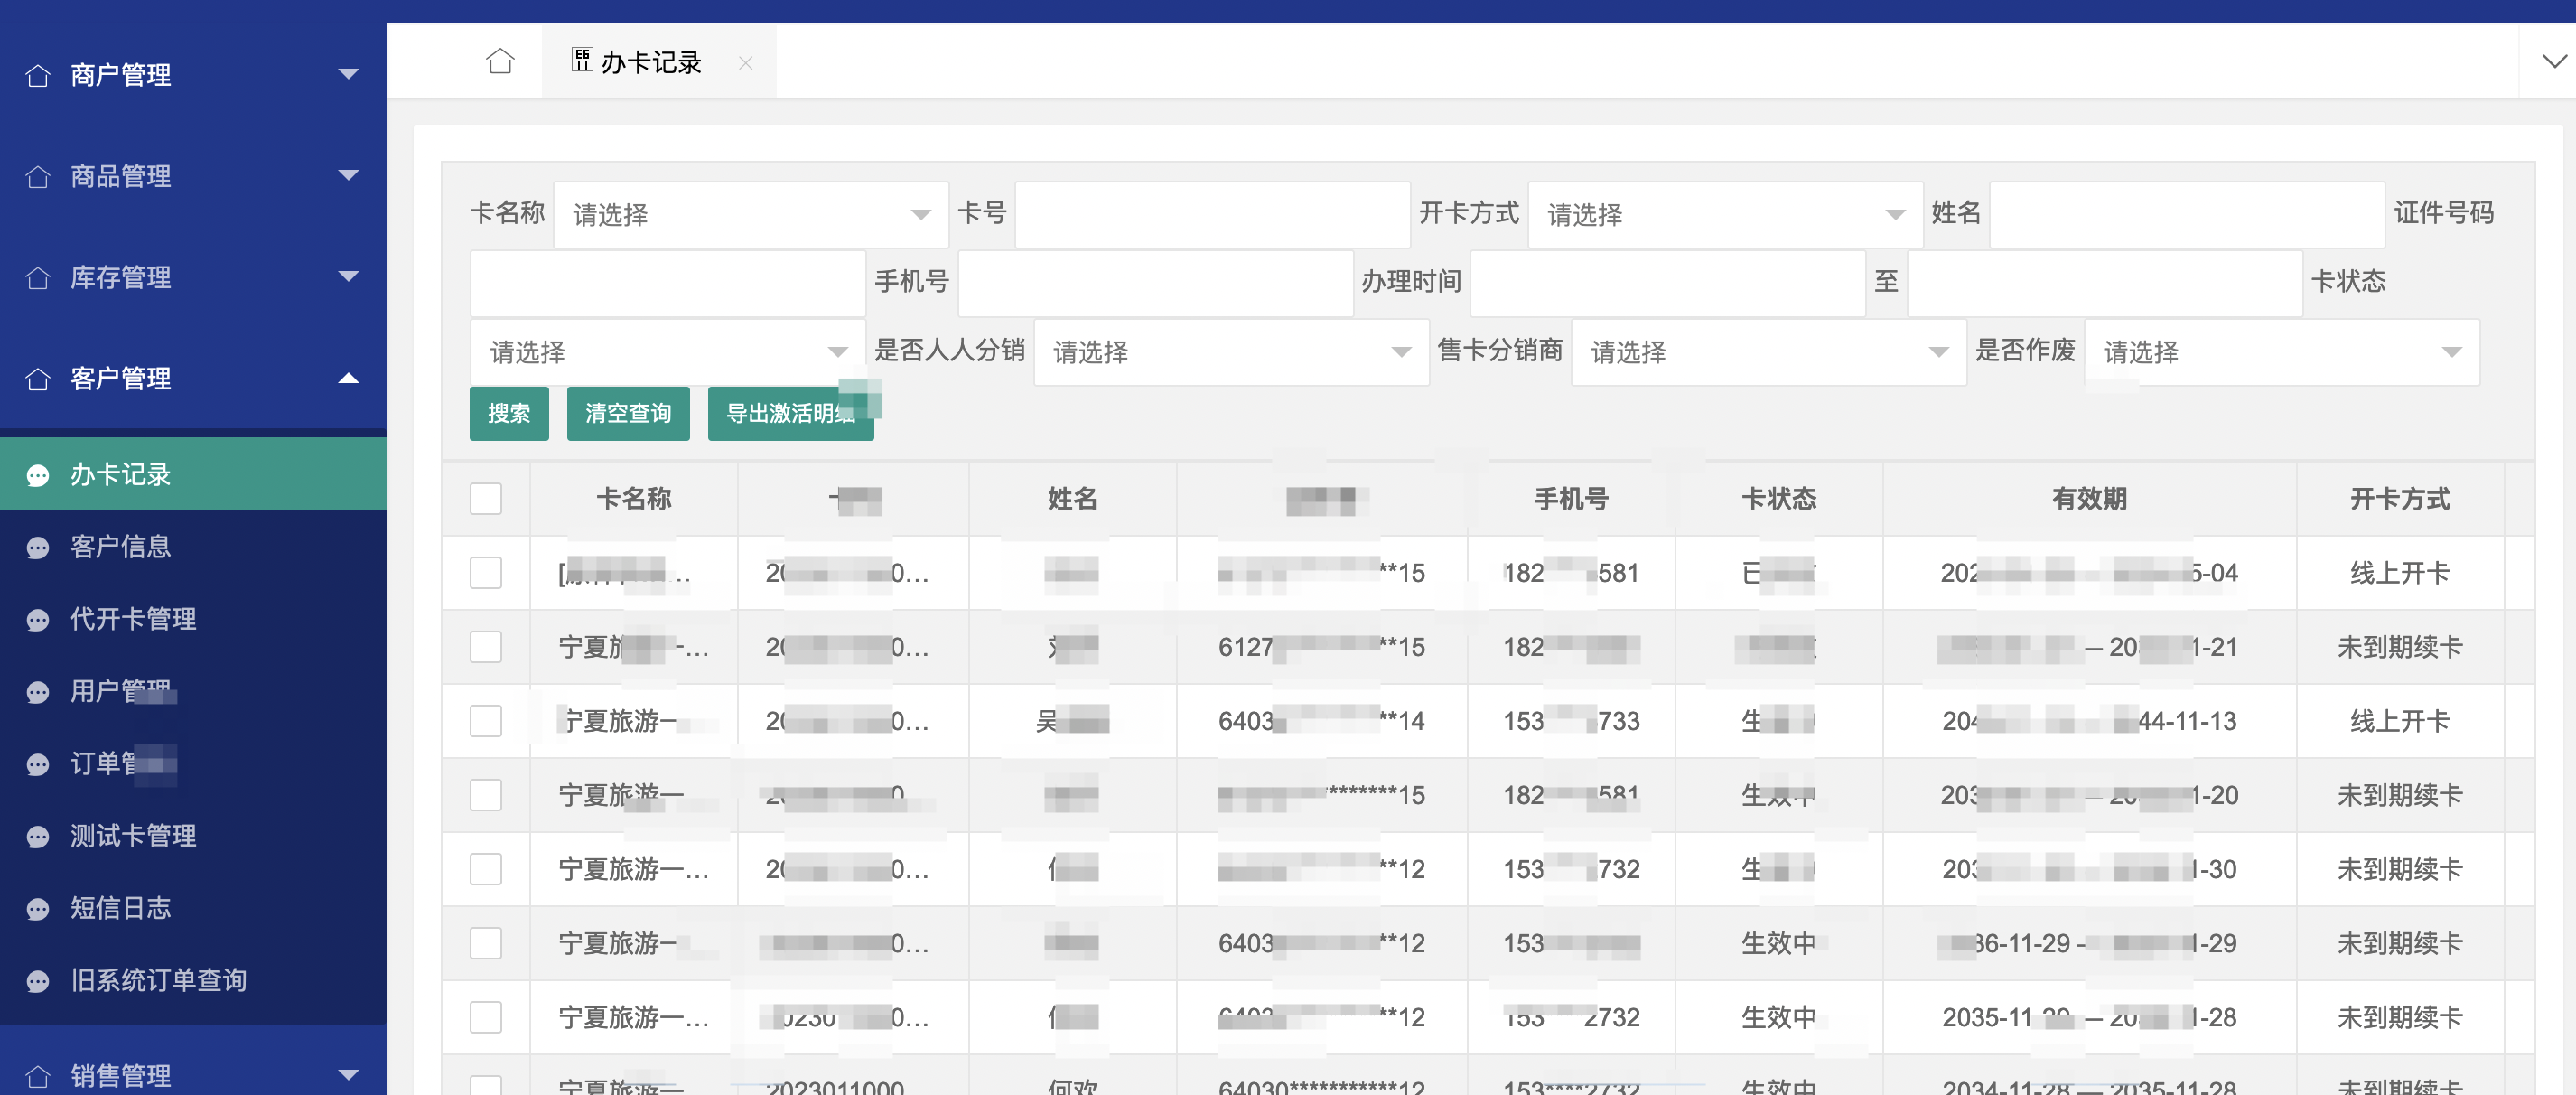The width and height of the screenshot is (2576, 1095).
Task: Click the 导出激活明细 button
Action: [x=791, y=413]
